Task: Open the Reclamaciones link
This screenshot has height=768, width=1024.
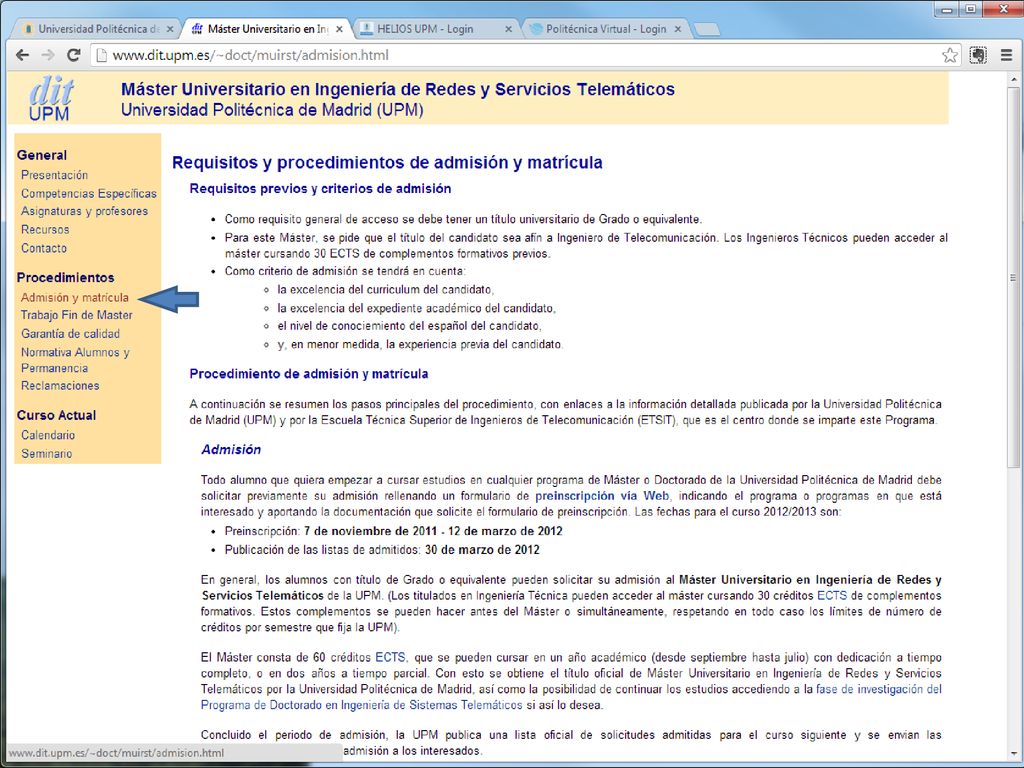Action: [60, 385]
